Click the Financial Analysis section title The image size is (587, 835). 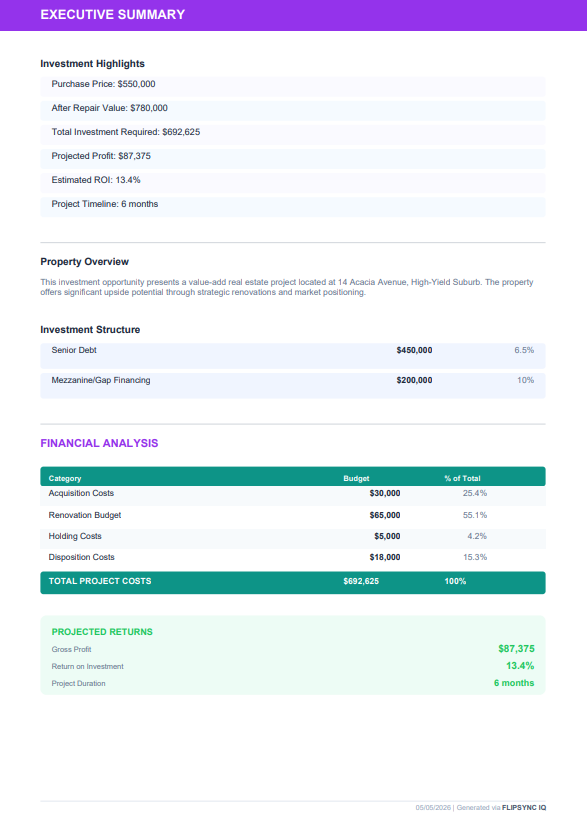[x=99, y=443]
